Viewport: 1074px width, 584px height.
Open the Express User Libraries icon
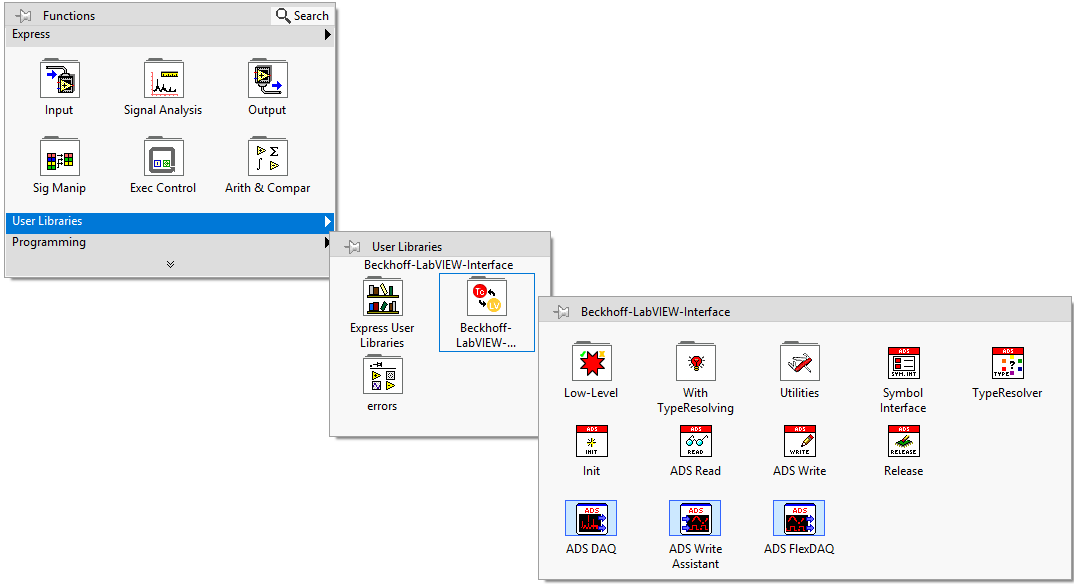click(x=382, y=296)
